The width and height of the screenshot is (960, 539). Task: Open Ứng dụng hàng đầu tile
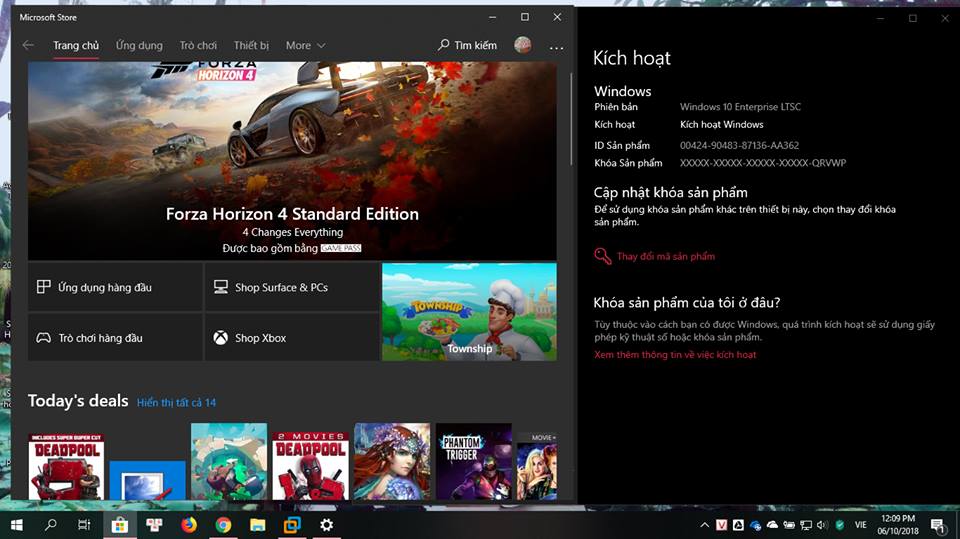point(115,287)
